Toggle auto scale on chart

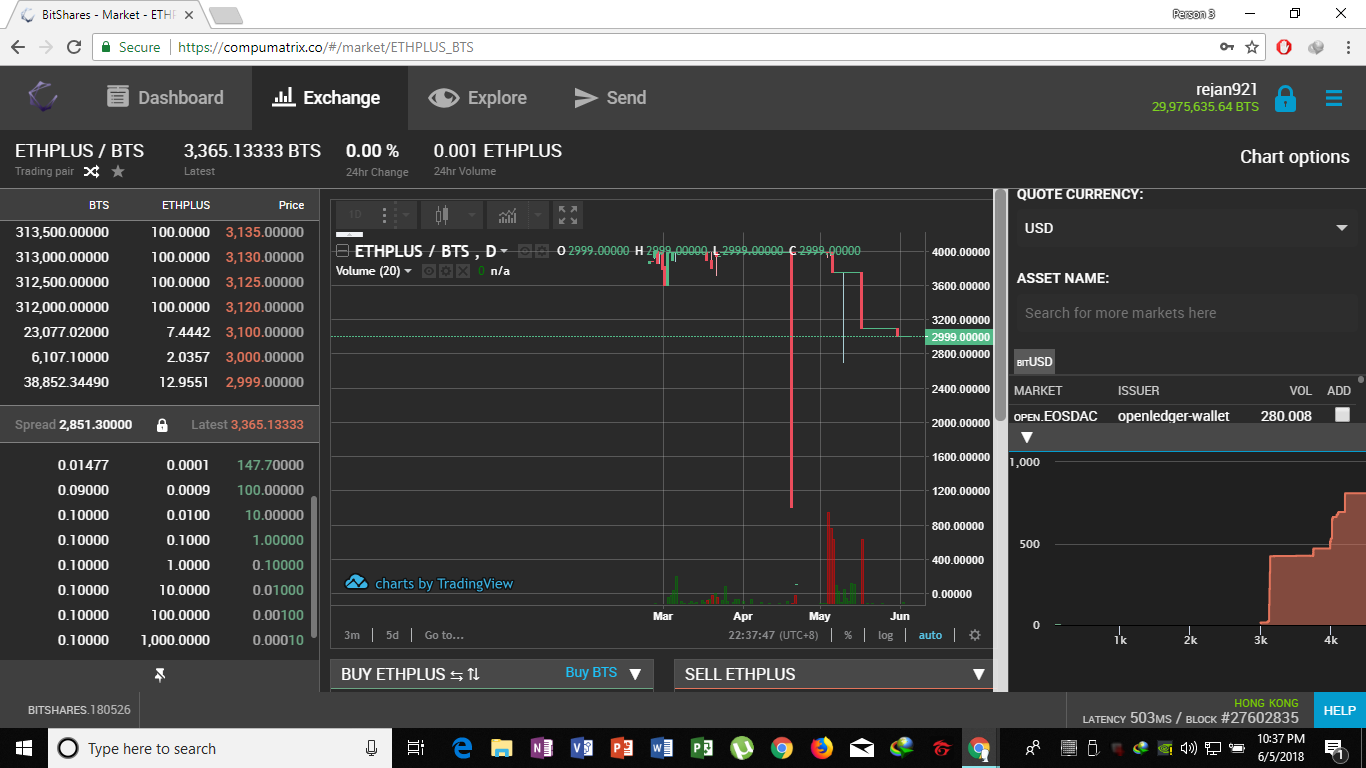[930, 635]
